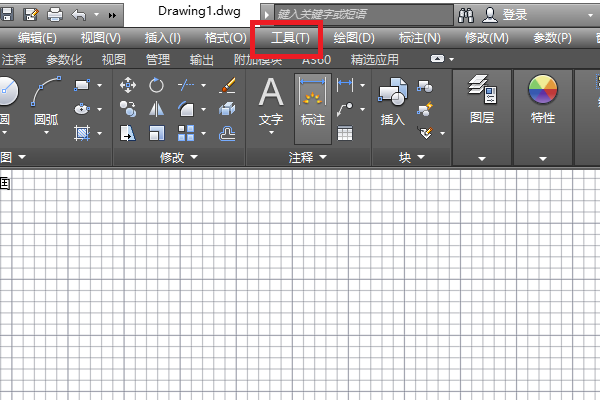This screenshot has width=600, height=400.
Task: Click the Insert block (插入) icon
Action: tap(393, 102)
